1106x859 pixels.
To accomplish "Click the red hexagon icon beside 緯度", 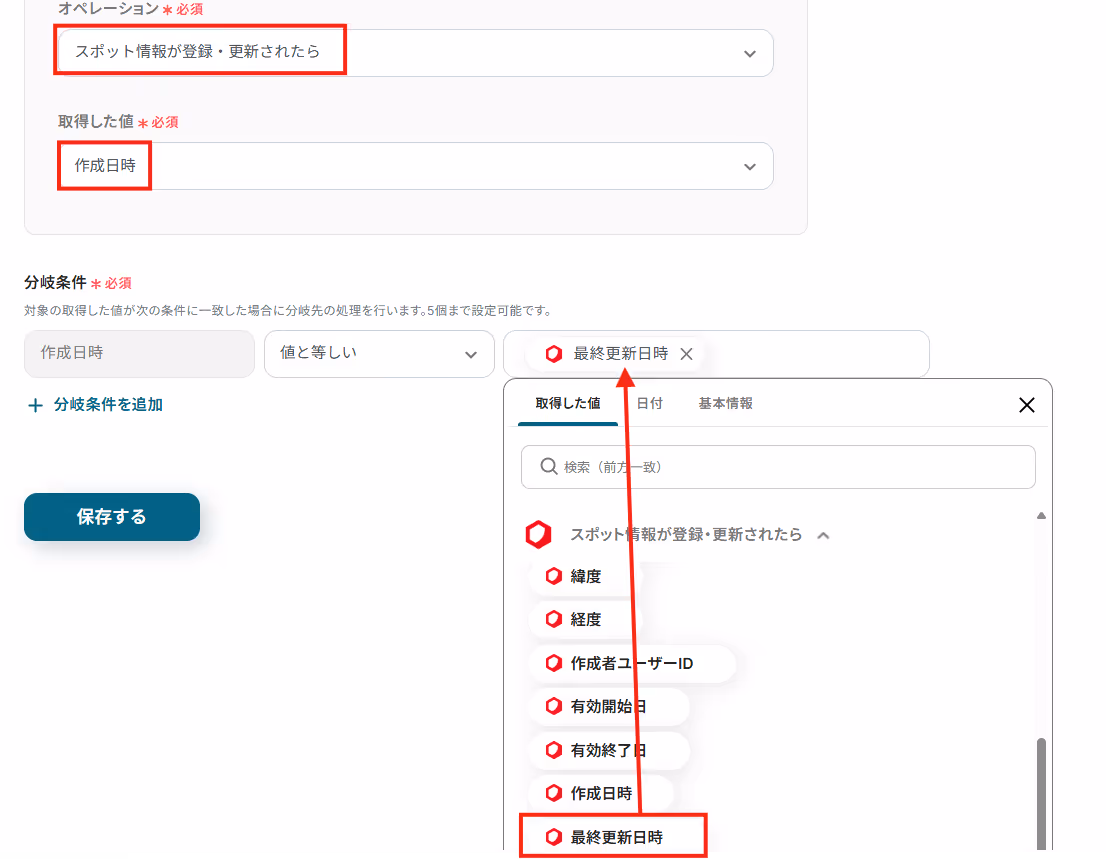I will tap(554, 576).
